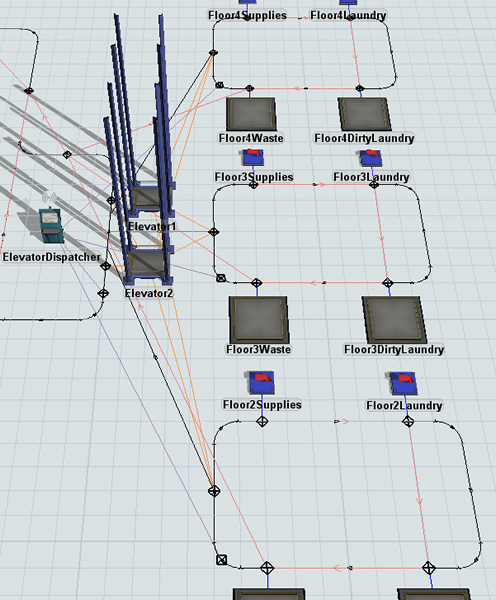
Task: Click the Floor2Supplies label
Action: (262, 404)
